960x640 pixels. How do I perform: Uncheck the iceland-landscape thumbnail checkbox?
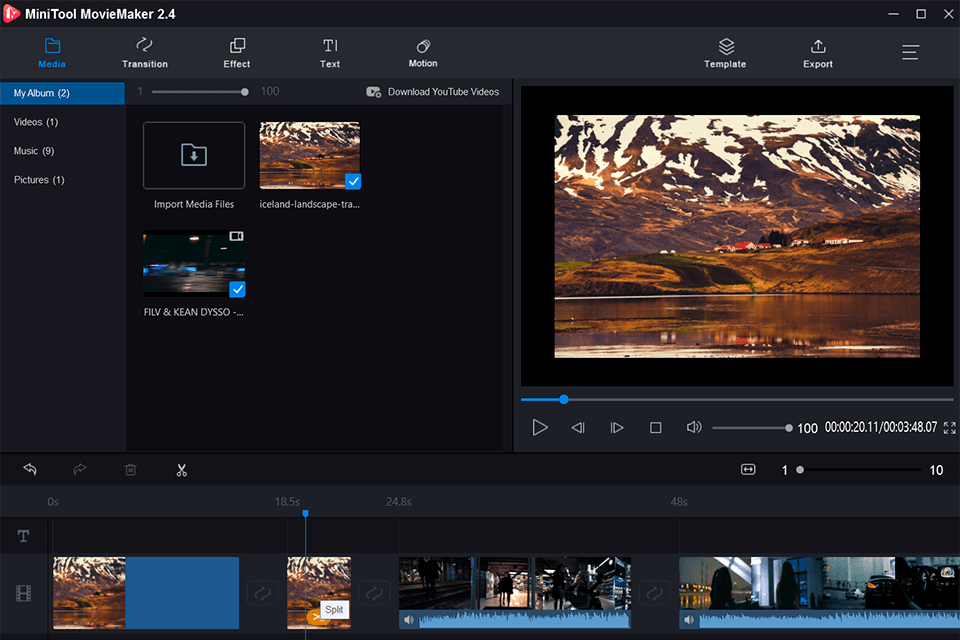(x=353, y=181)
